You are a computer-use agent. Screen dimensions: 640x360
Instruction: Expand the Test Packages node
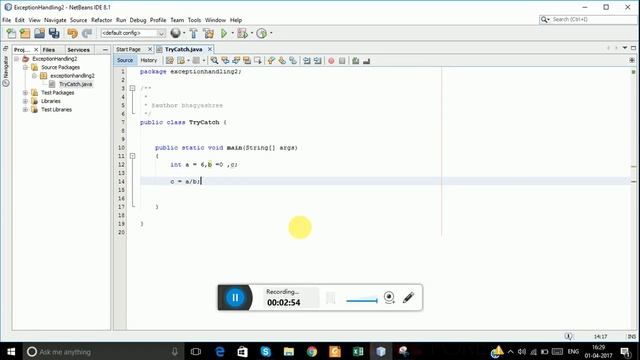(25, 93)
